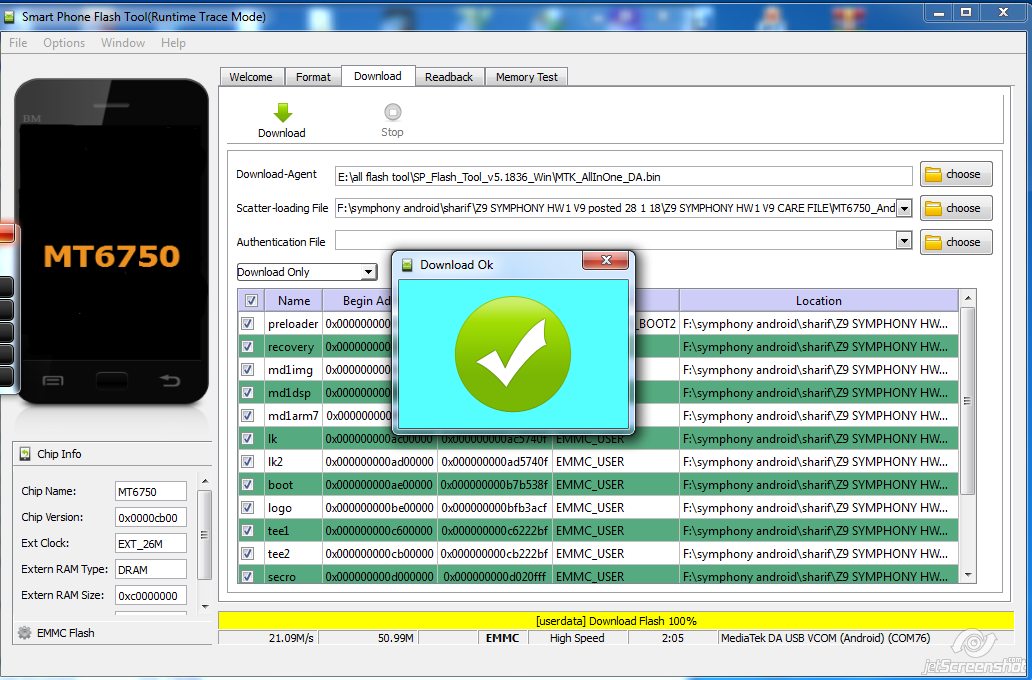This screenshot has height=680, width=1032.
Task: Expand the Scatter-loading File dropdown arrow
Action: pos(903,208)
